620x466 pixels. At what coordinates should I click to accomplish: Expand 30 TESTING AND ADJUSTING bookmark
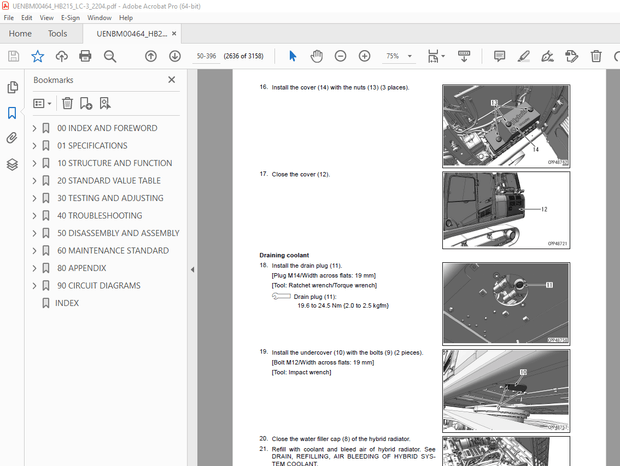[x=34, y=198]
